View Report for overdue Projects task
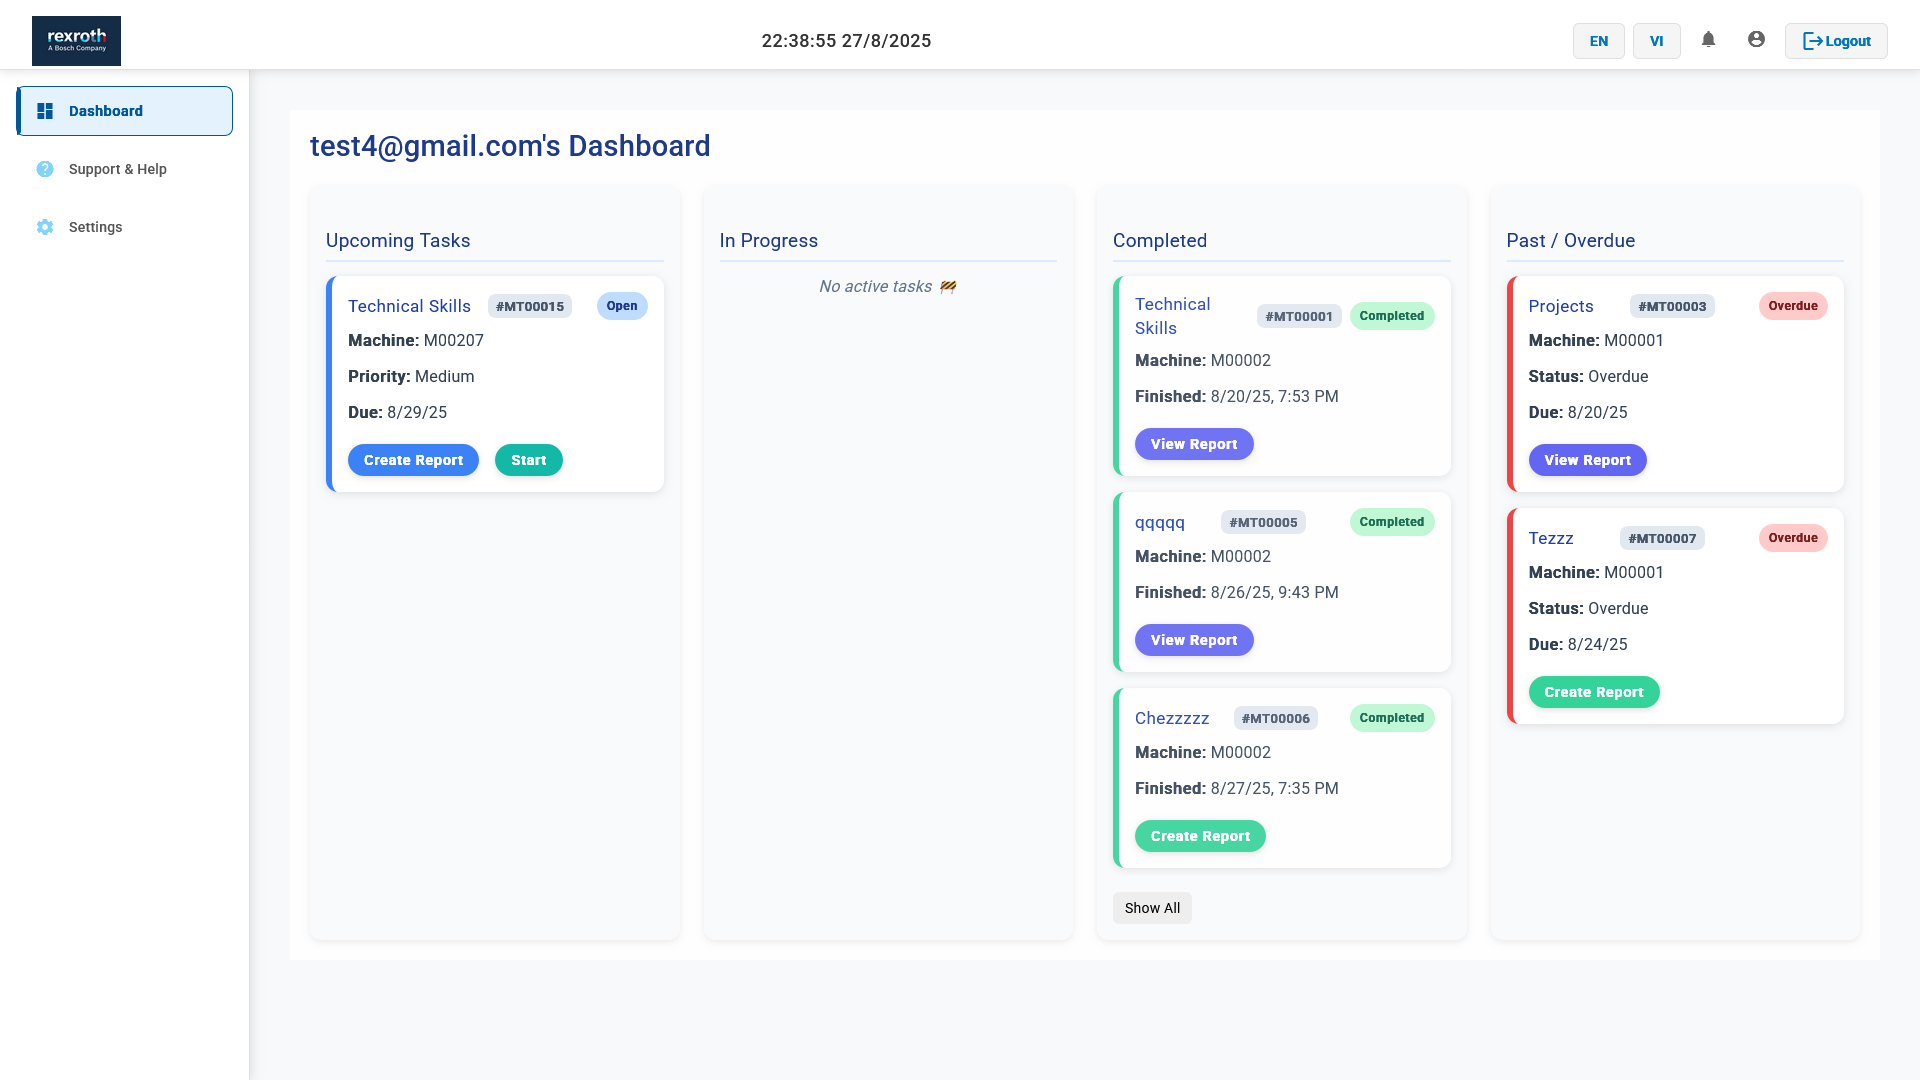The height and width of the screenshot is (1080, 1920). 1587,460
